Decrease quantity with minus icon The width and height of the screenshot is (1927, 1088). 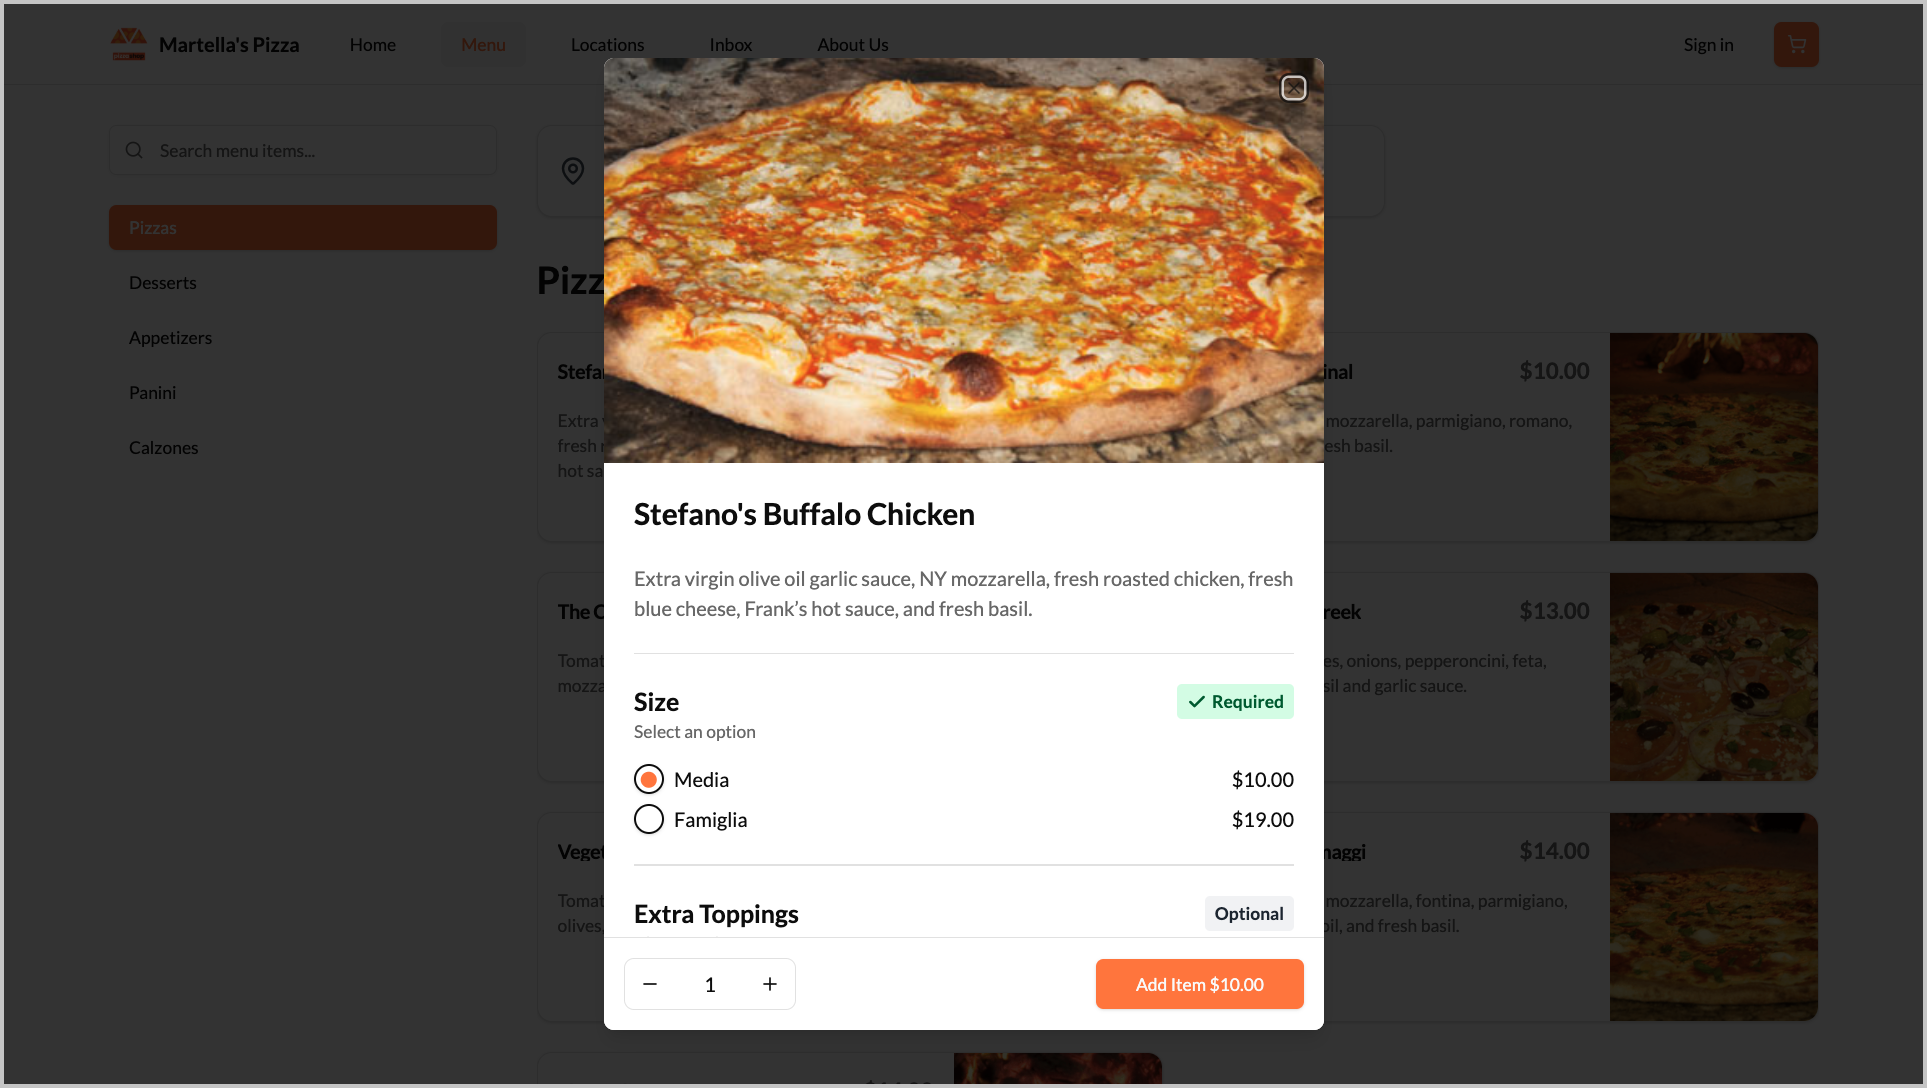(650, 984)
